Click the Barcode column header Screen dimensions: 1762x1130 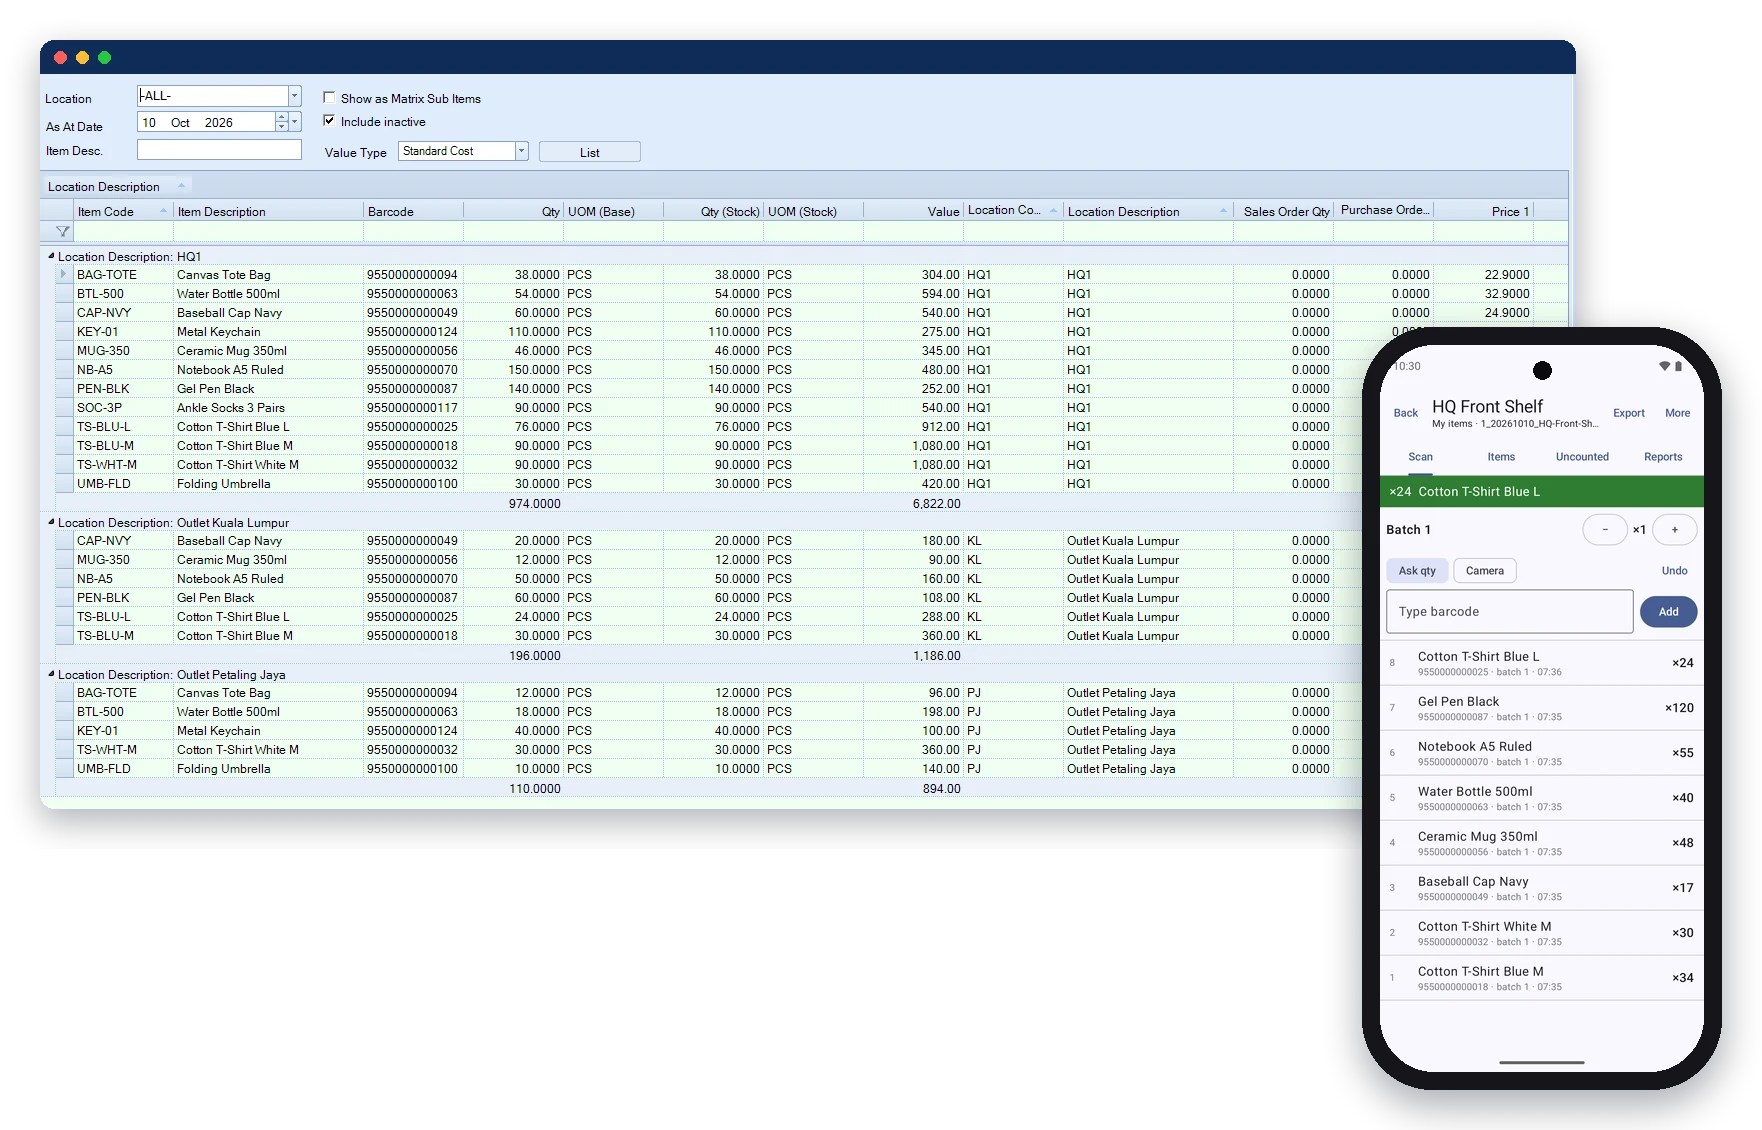pos(413,211)
